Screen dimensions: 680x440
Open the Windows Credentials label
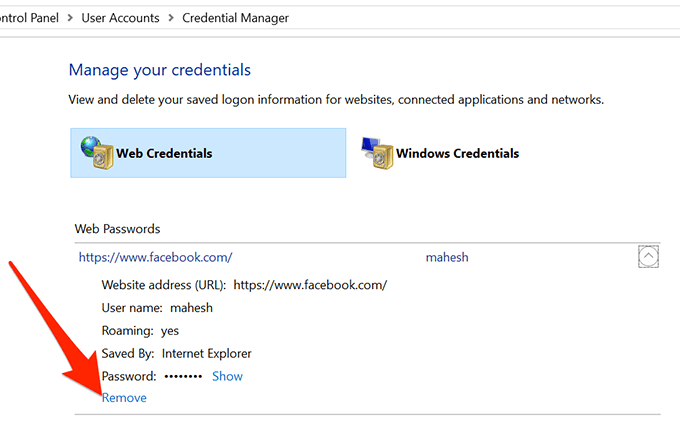(x=457, y=154)
